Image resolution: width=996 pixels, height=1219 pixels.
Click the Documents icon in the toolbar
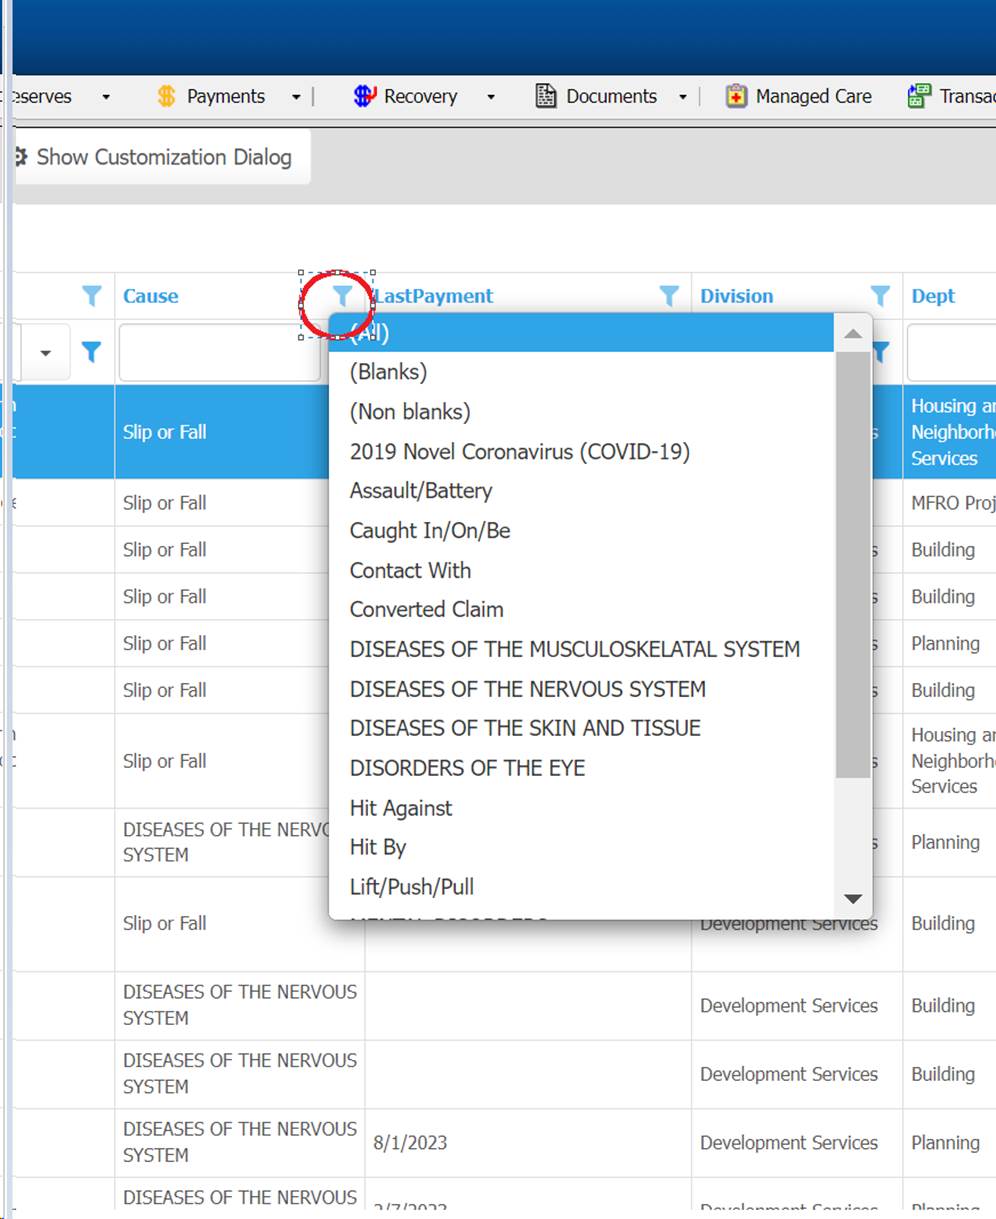point(546,96)
